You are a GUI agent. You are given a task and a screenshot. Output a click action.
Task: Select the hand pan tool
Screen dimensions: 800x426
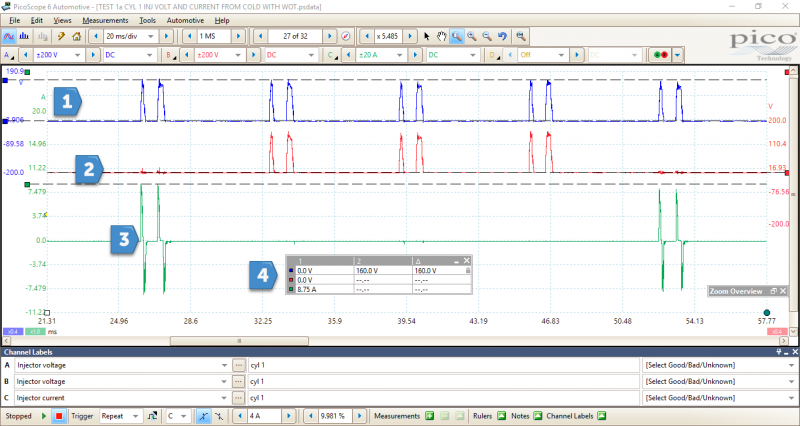pyautogui.click(x=441, y=36)
